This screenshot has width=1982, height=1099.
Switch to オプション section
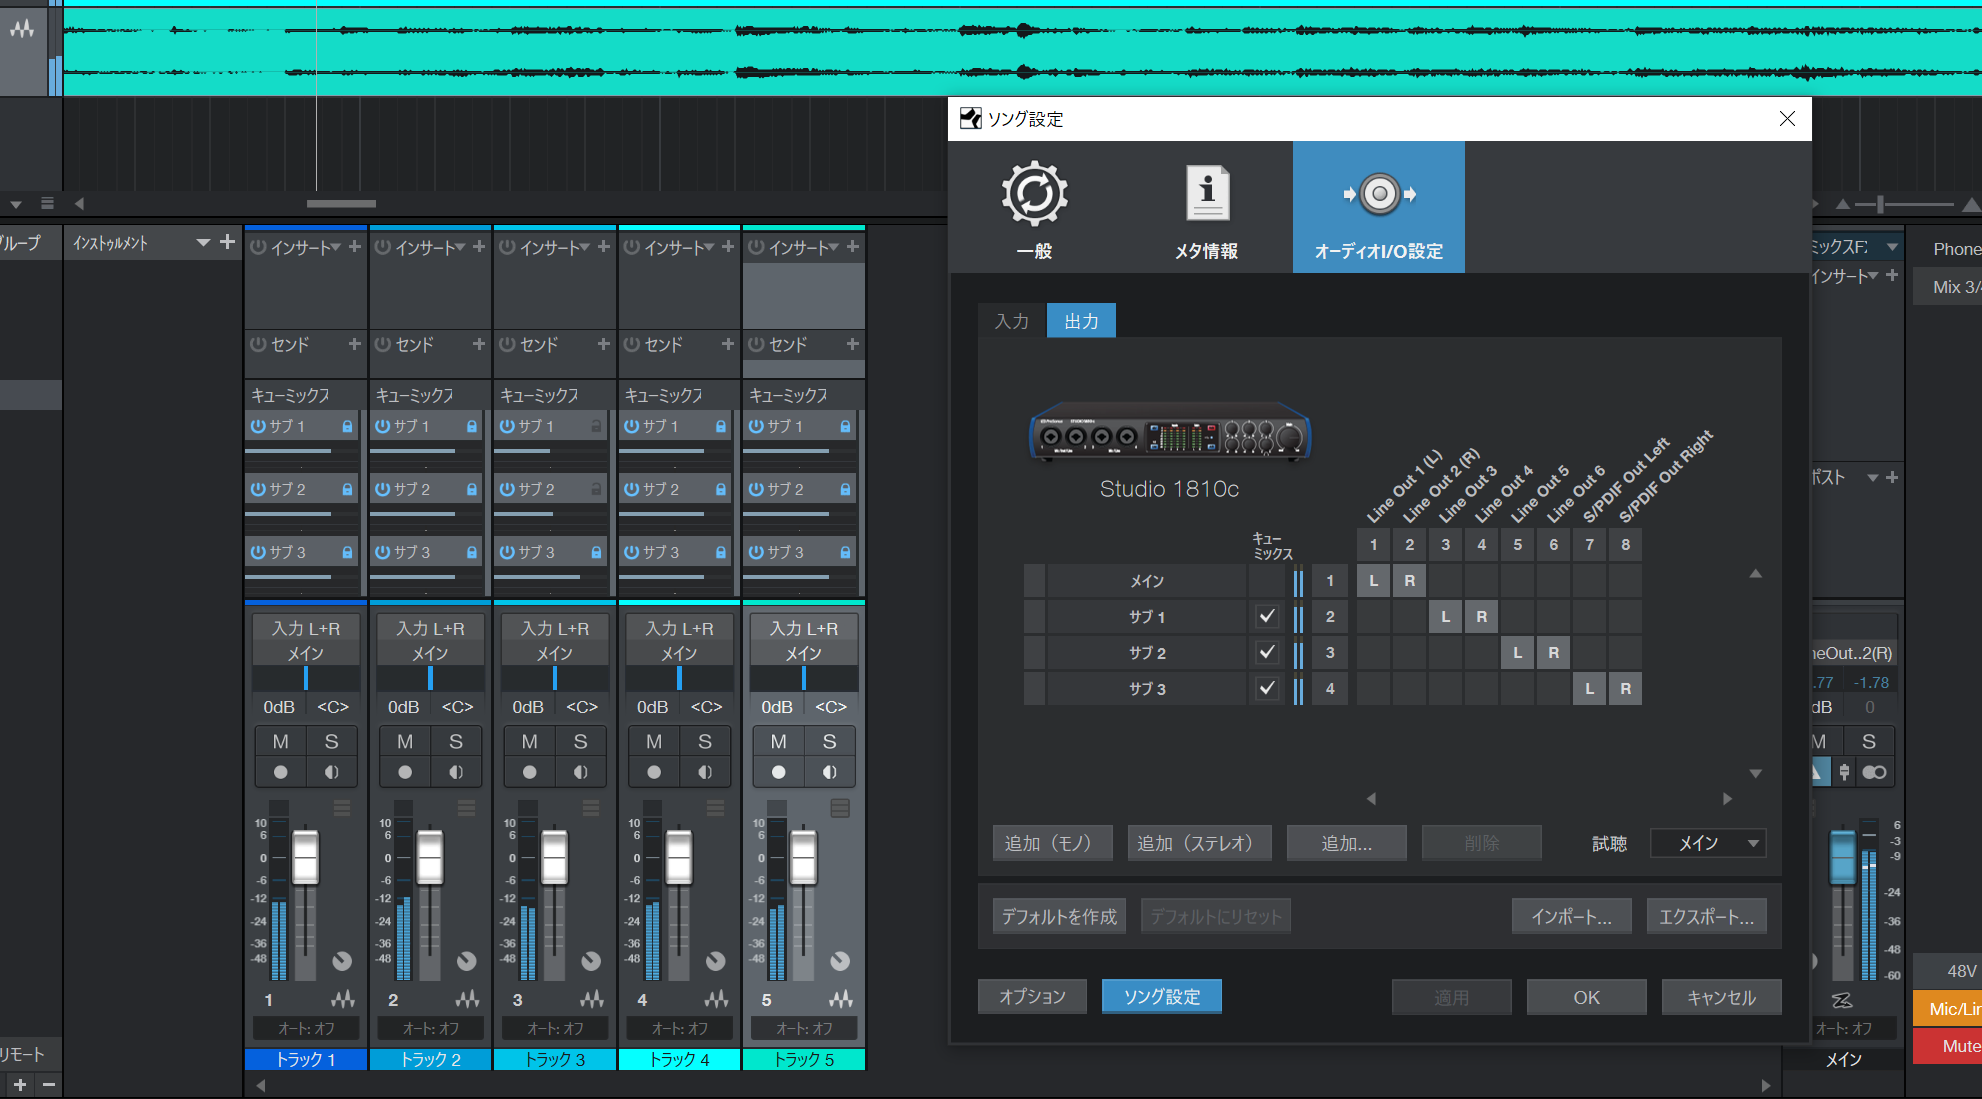point(1032,996)
